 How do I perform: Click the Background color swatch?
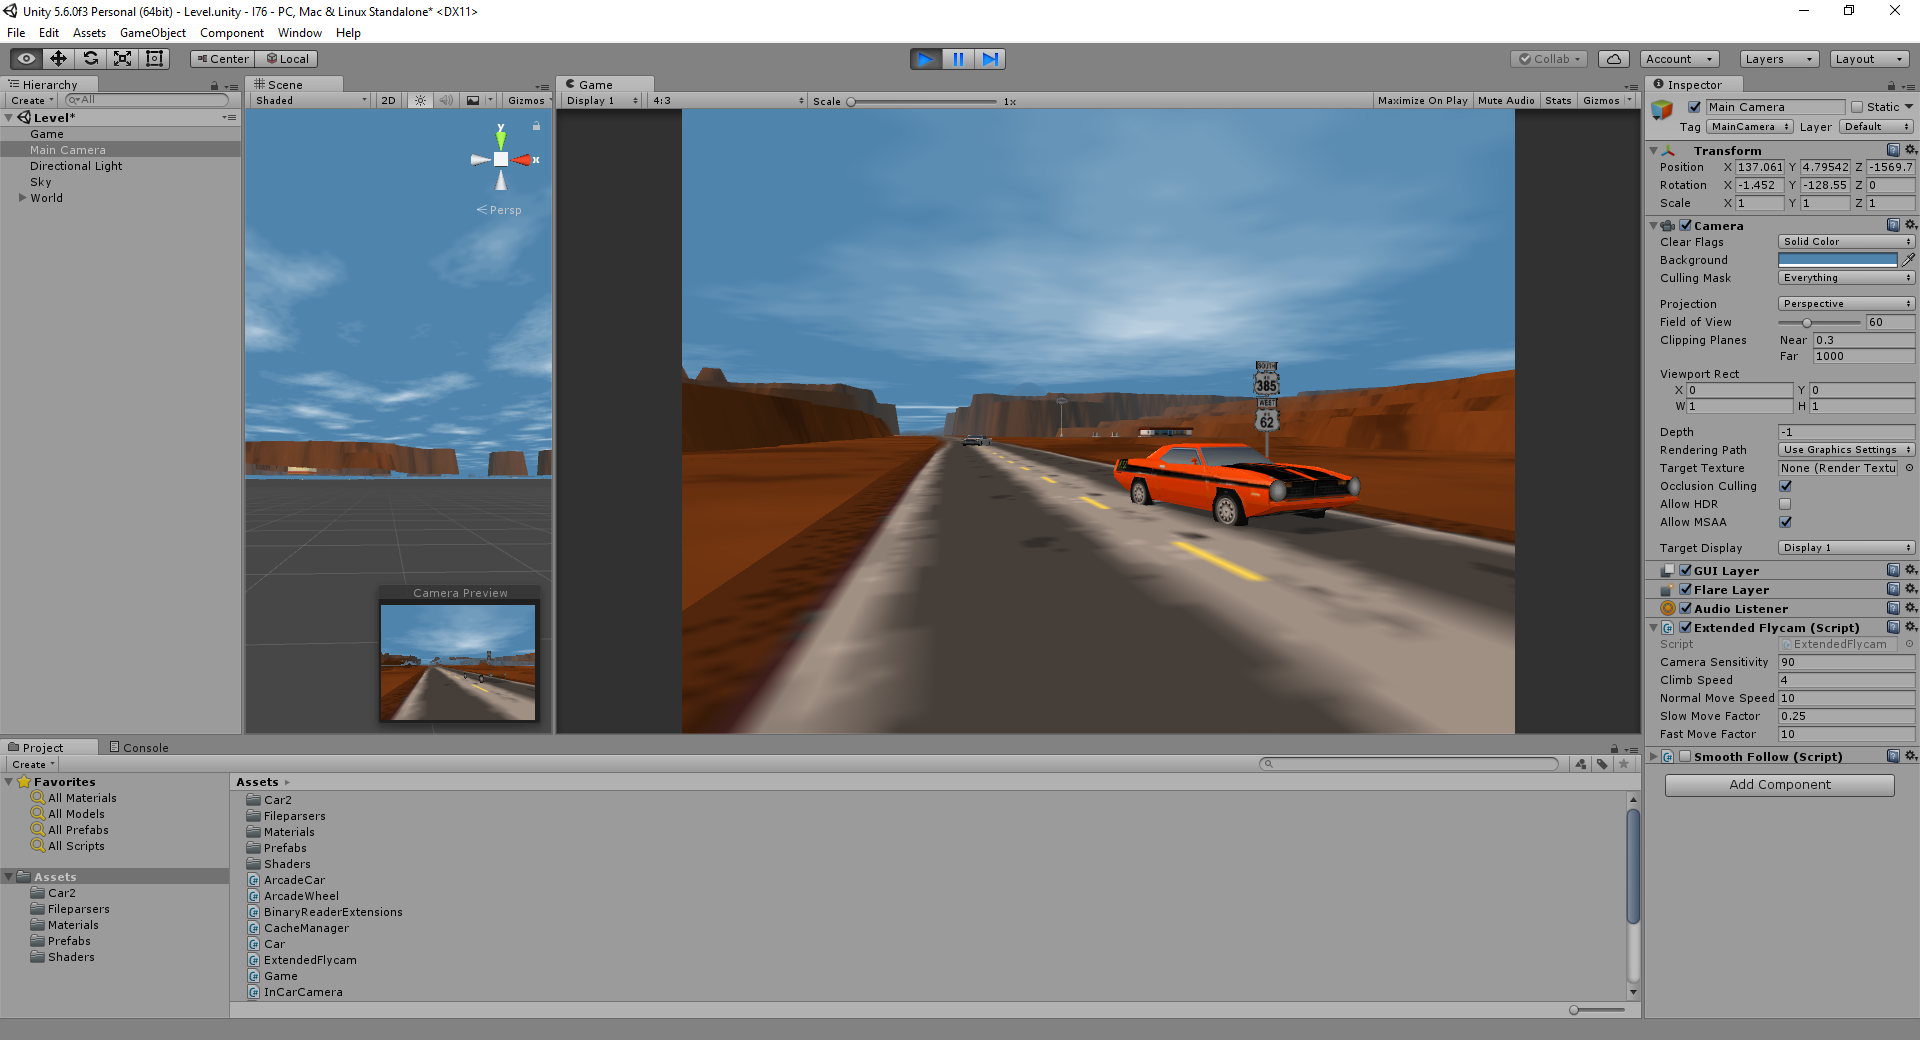click(1838, 260)
